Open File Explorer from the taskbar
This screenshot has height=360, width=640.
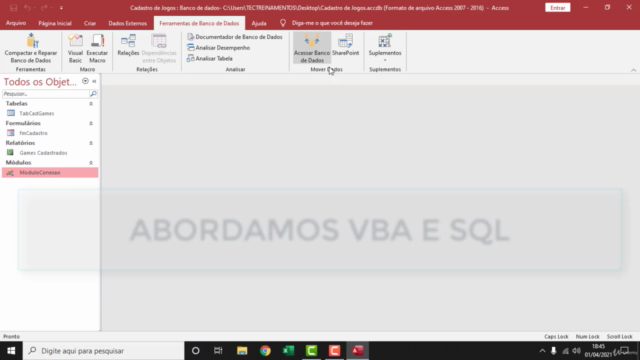pos(242,351)
